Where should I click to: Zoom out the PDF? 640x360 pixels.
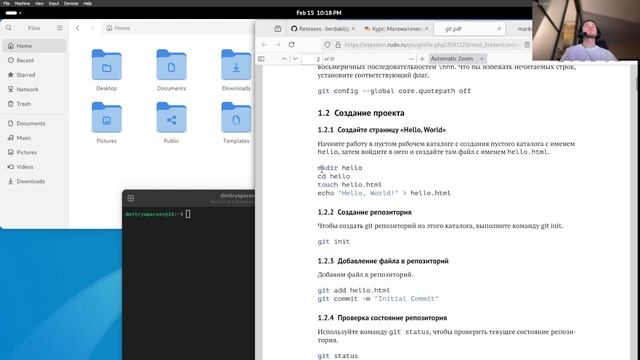[411, 59]
